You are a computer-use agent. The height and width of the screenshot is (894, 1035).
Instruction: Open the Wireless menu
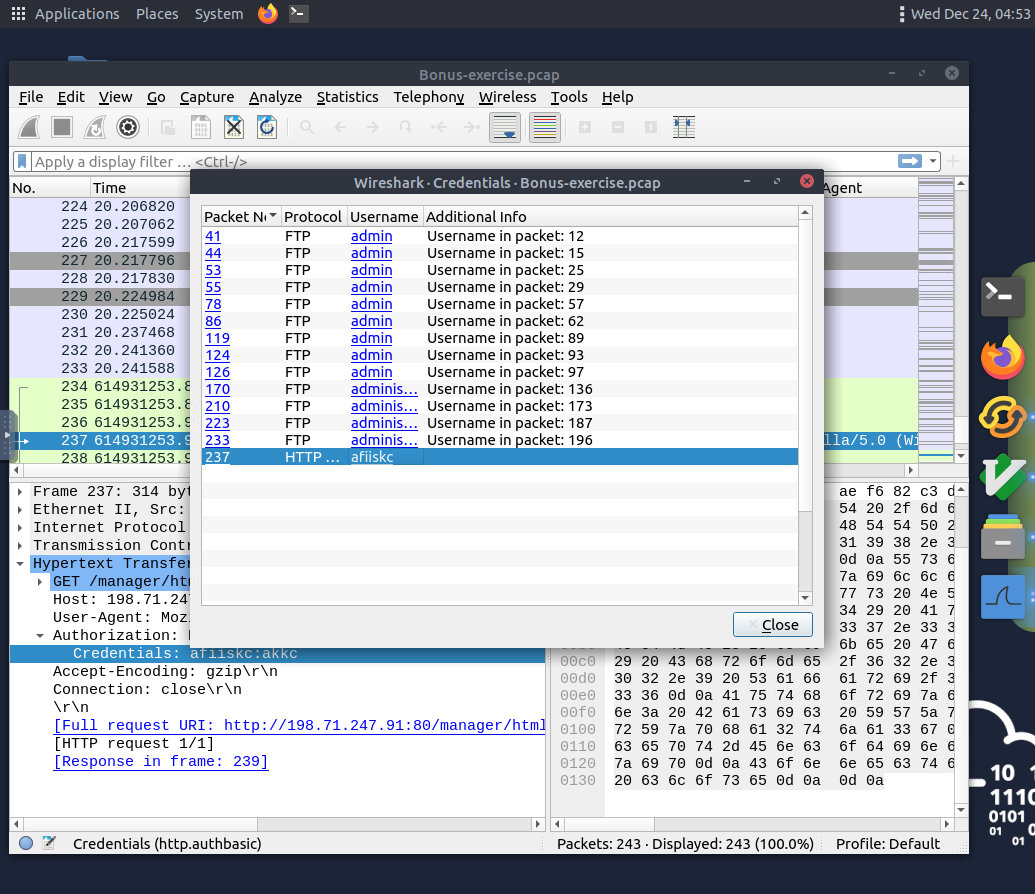[507, 97]
